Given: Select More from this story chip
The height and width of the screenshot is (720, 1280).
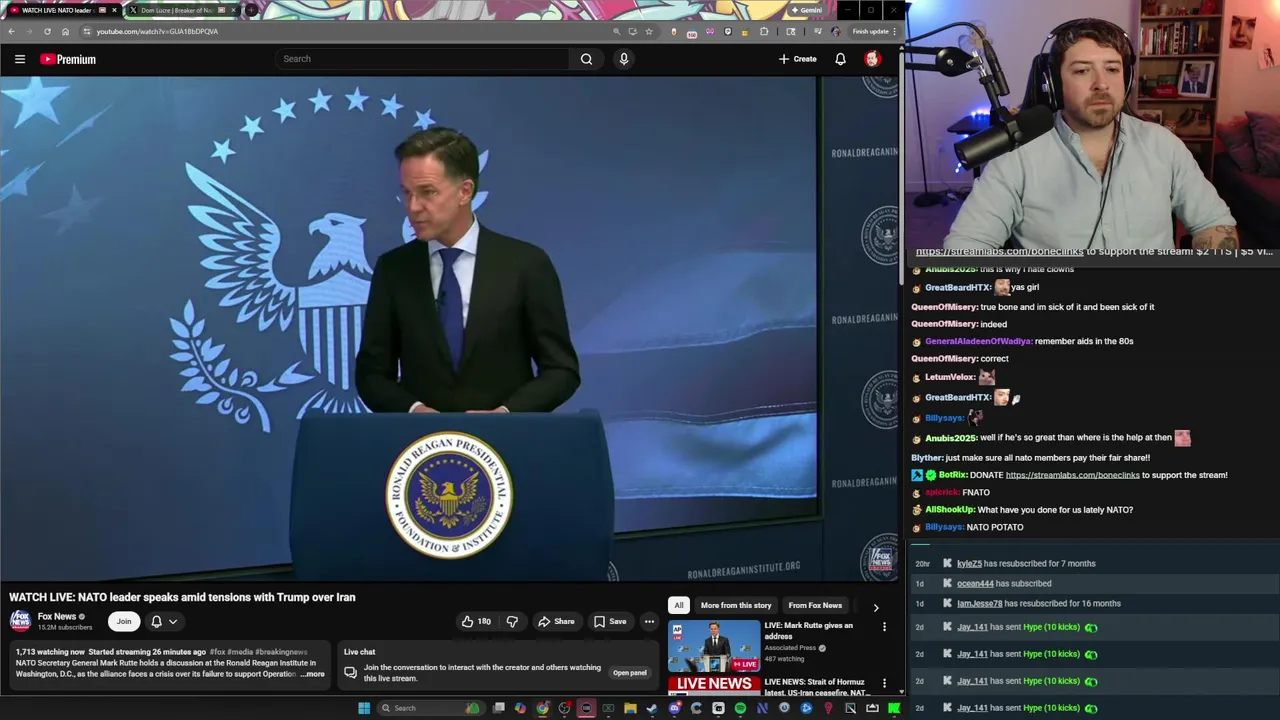Looking at the screenshot, I should coord(736,605).
